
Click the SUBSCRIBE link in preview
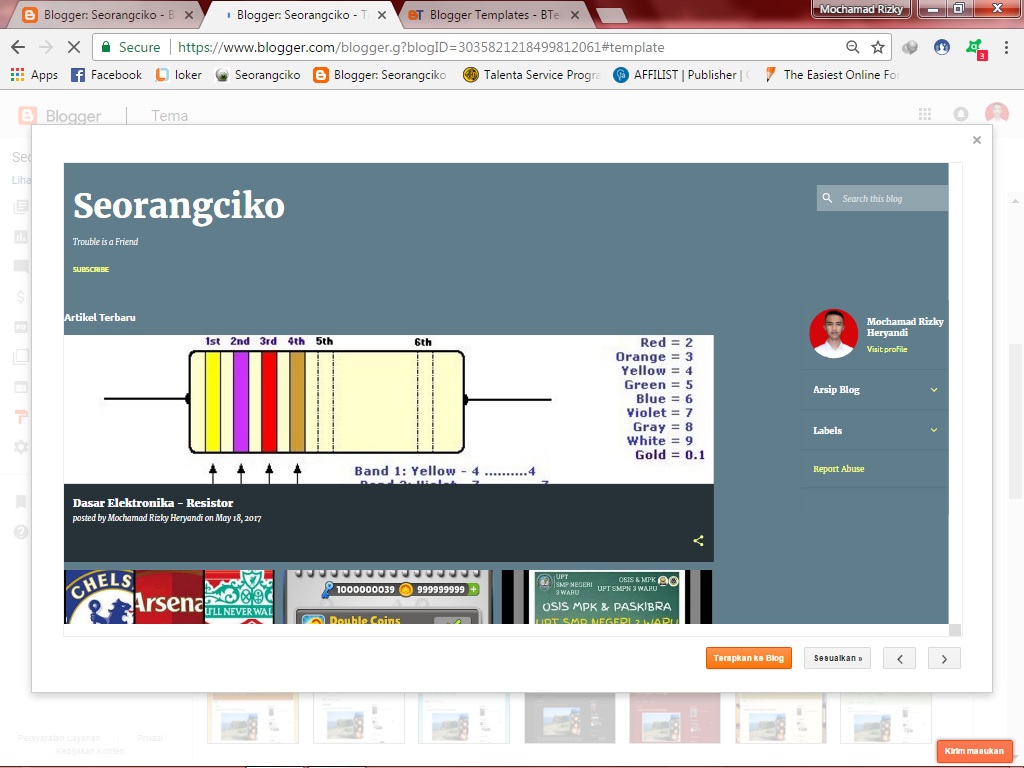pos(91,269)
